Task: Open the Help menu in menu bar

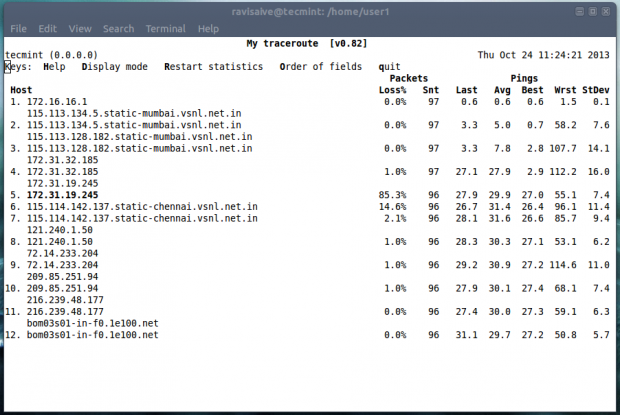Action: pos(208,29)
